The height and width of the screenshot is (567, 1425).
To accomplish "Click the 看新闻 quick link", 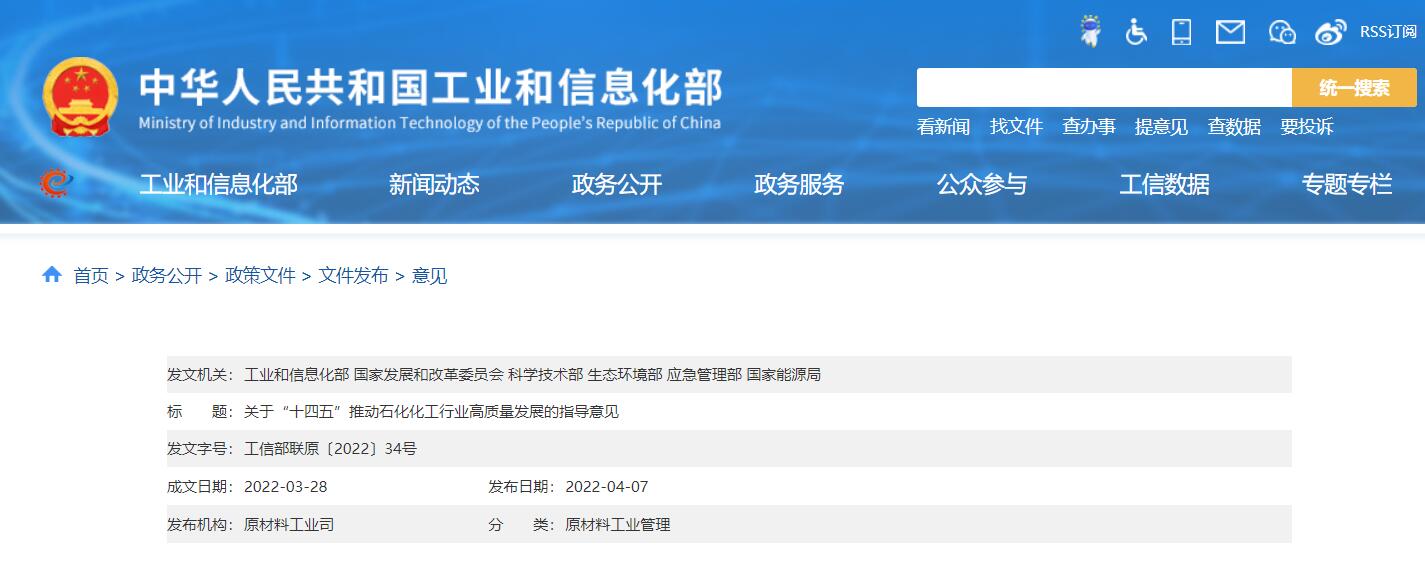I will tap(943, 127).
